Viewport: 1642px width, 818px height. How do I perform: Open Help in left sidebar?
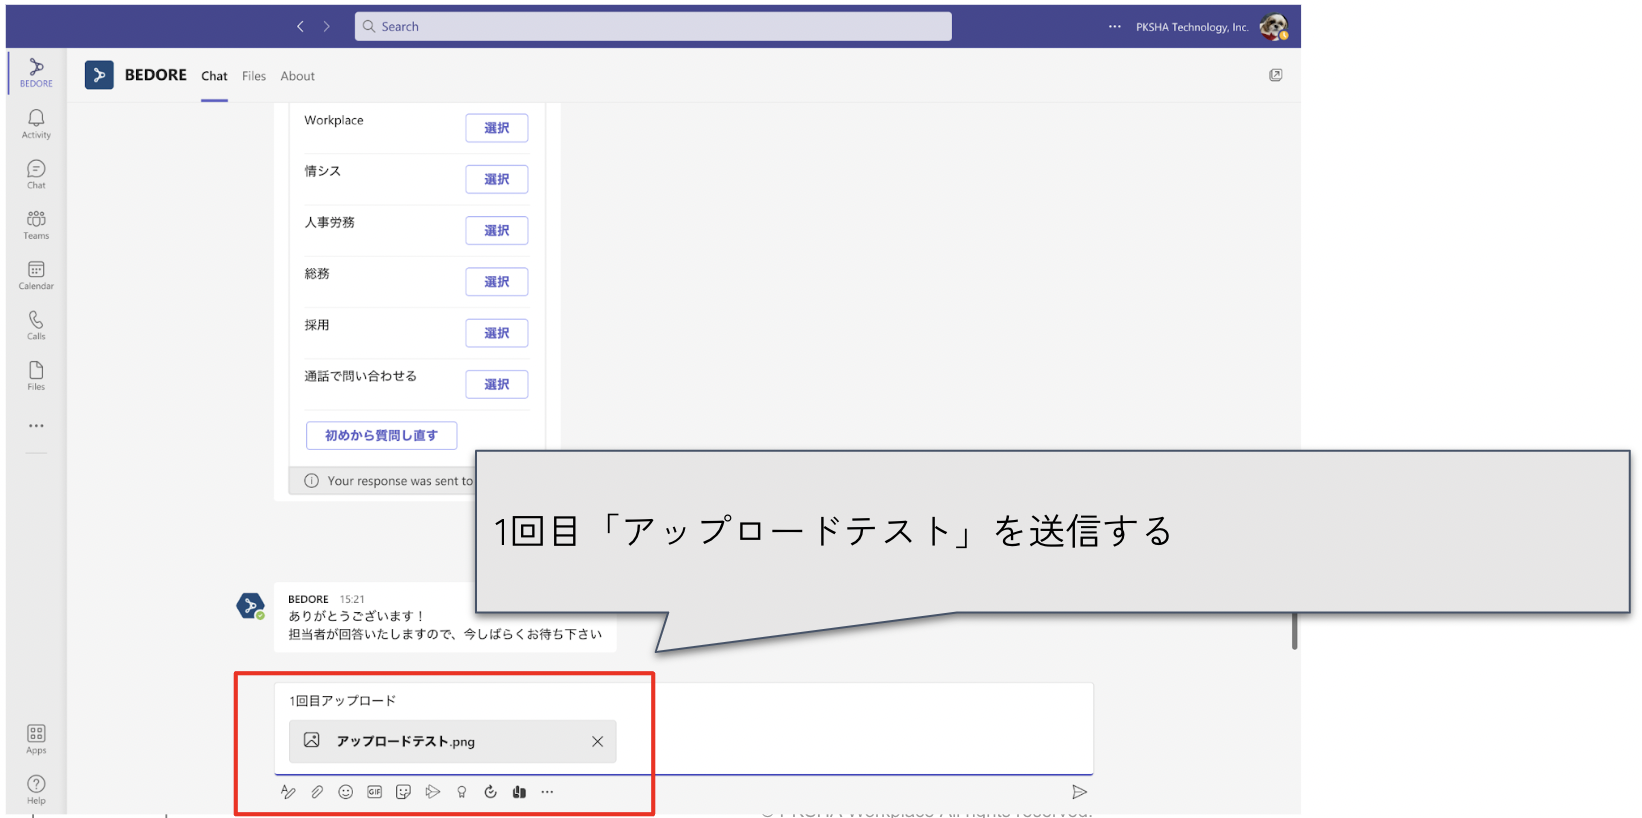[x=36, y=789]
